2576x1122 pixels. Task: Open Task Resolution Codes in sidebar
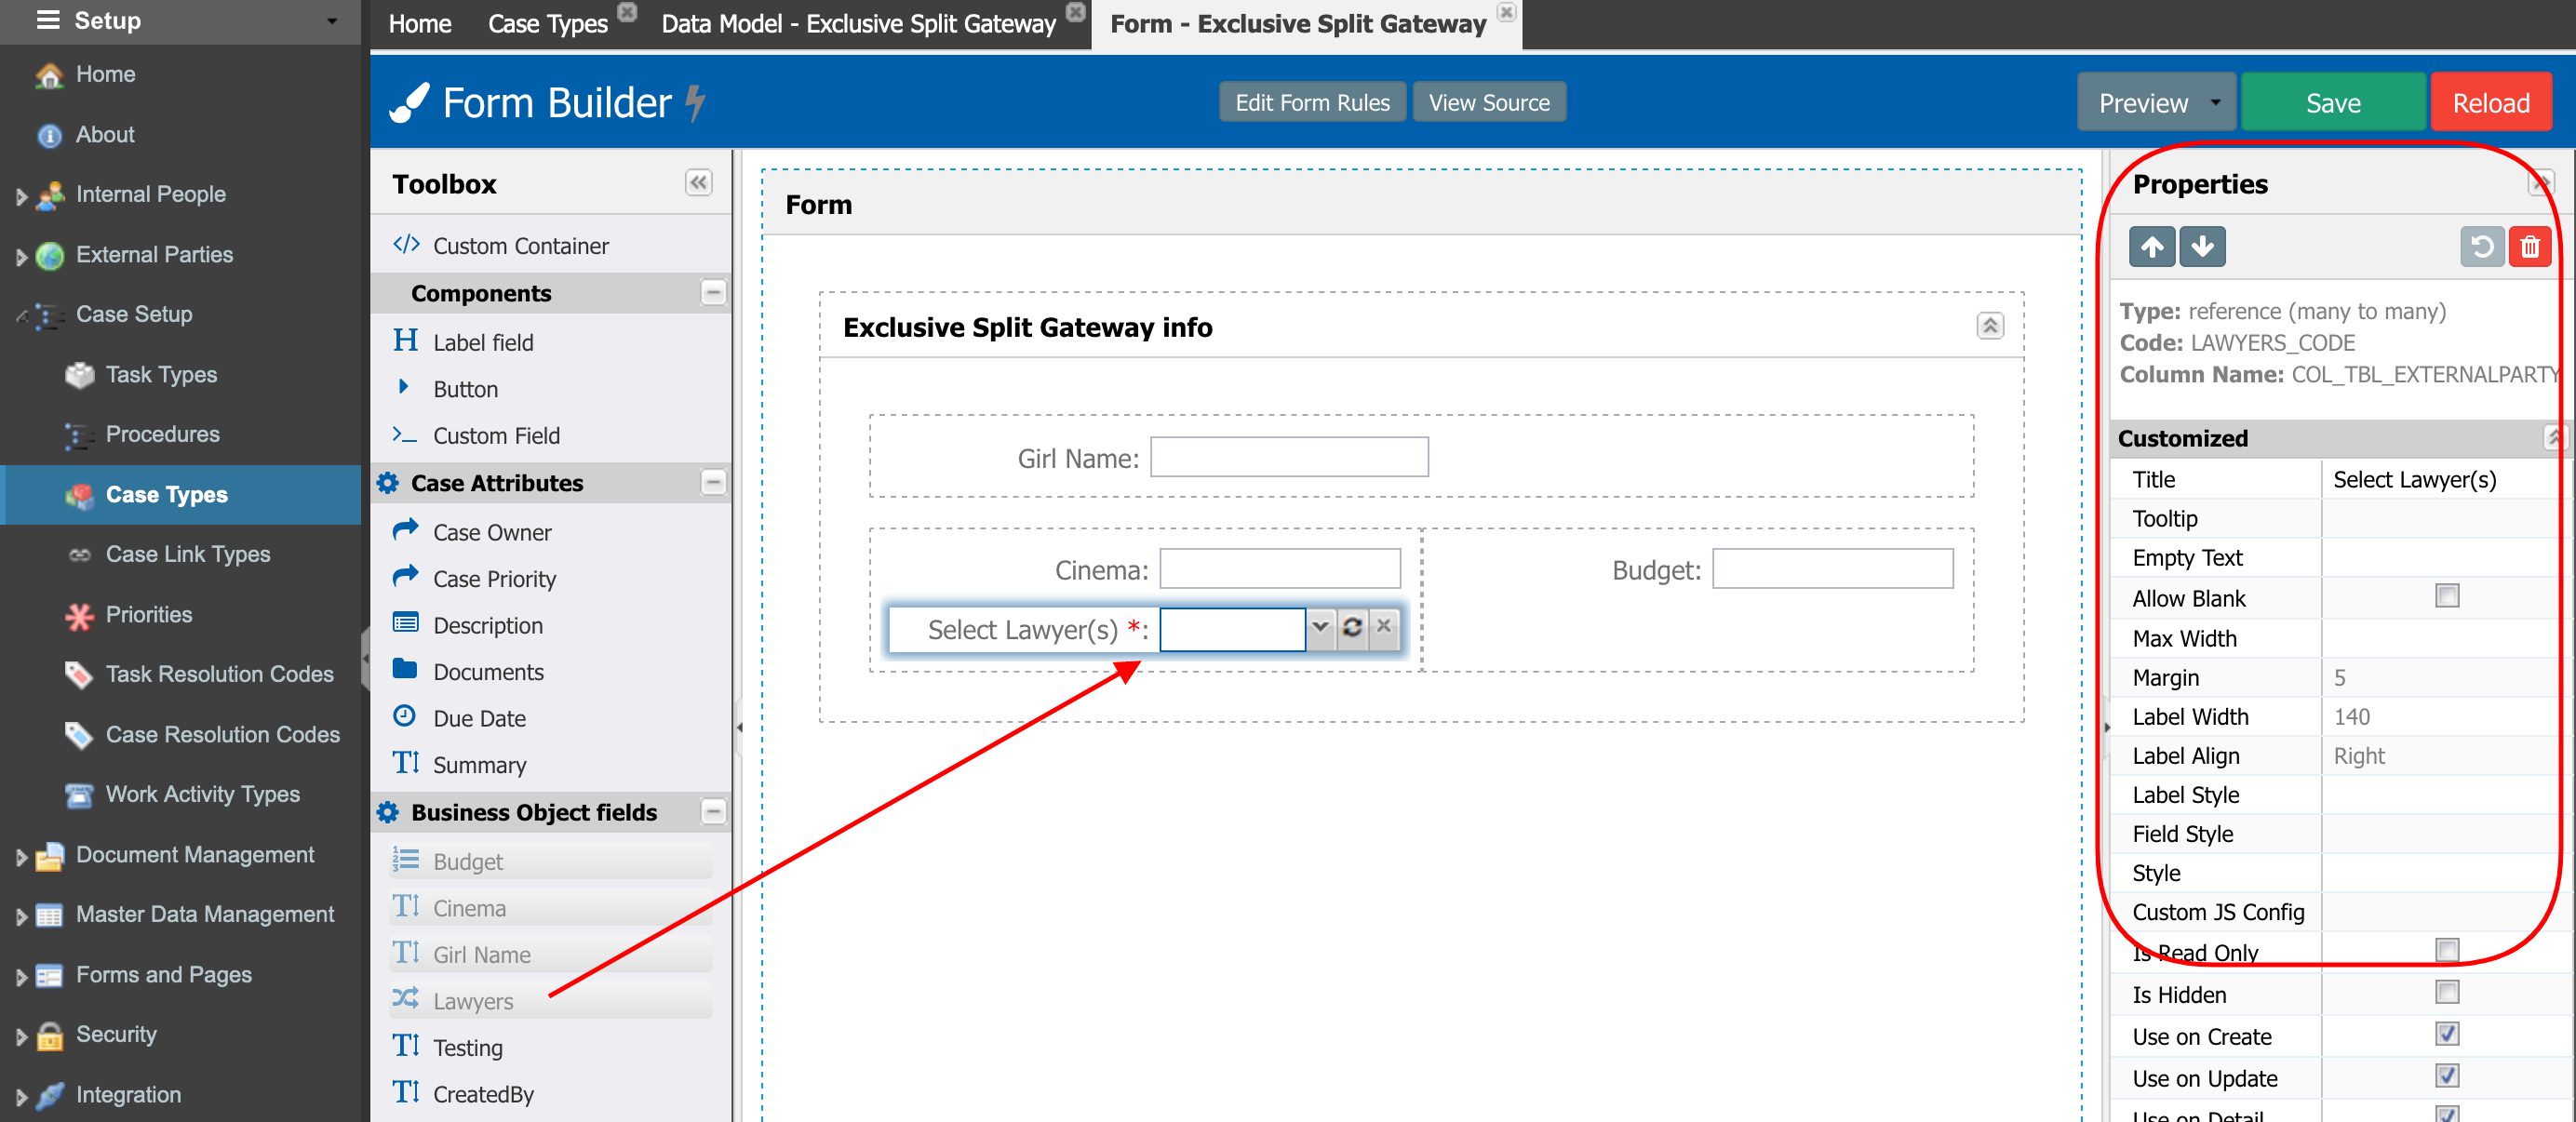pos(219,674)
